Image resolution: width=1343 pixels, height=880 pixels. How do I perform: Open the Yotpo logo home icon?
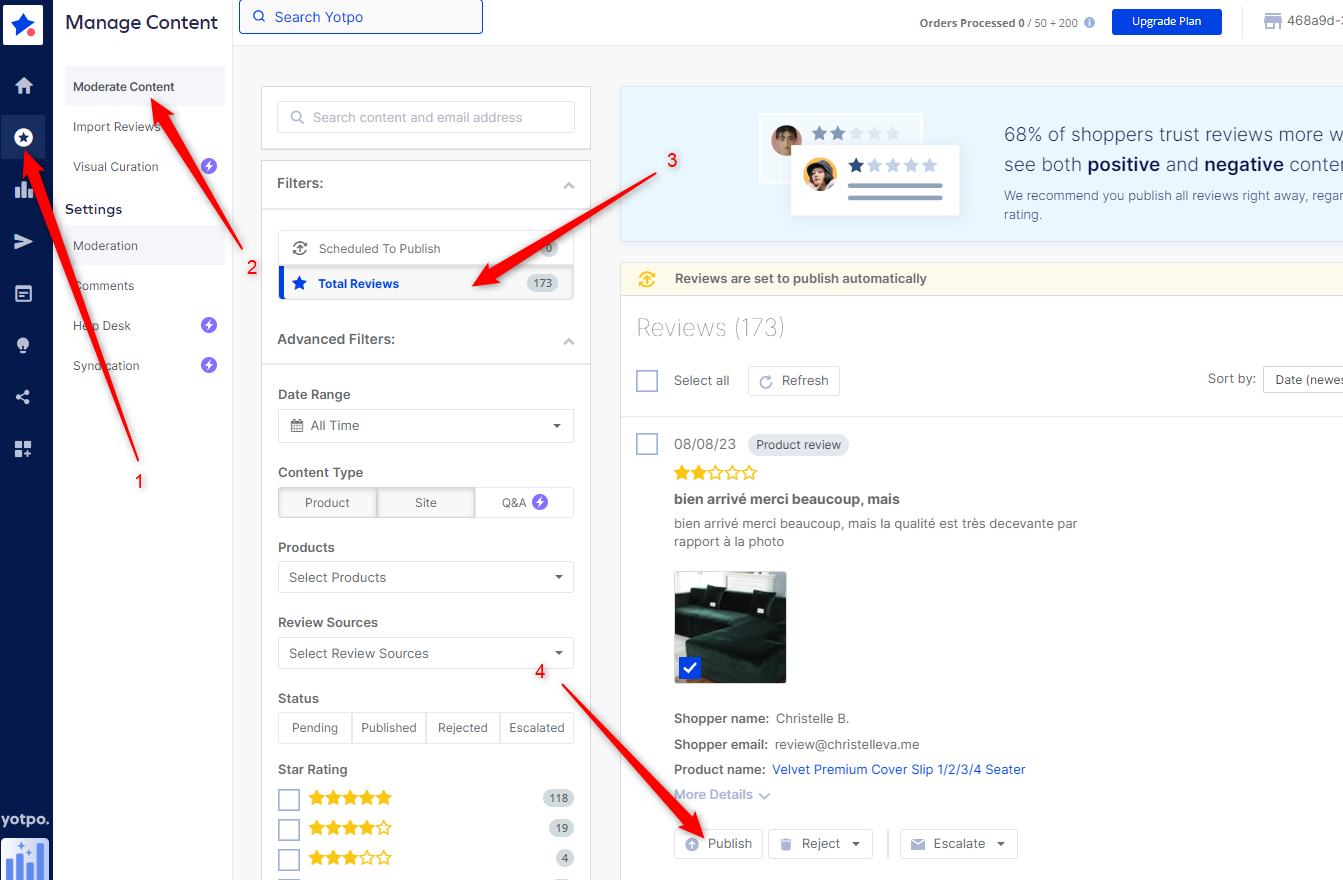pyautogui.click(x=22, y=24)
